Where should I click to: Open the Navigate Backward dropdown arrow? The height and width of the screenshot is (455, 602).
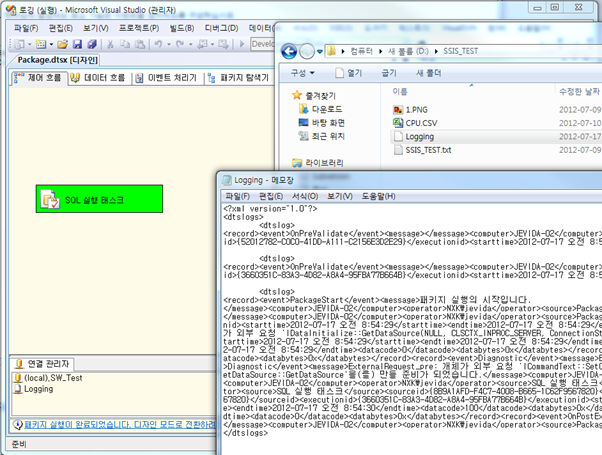click(x=212, y=45)
